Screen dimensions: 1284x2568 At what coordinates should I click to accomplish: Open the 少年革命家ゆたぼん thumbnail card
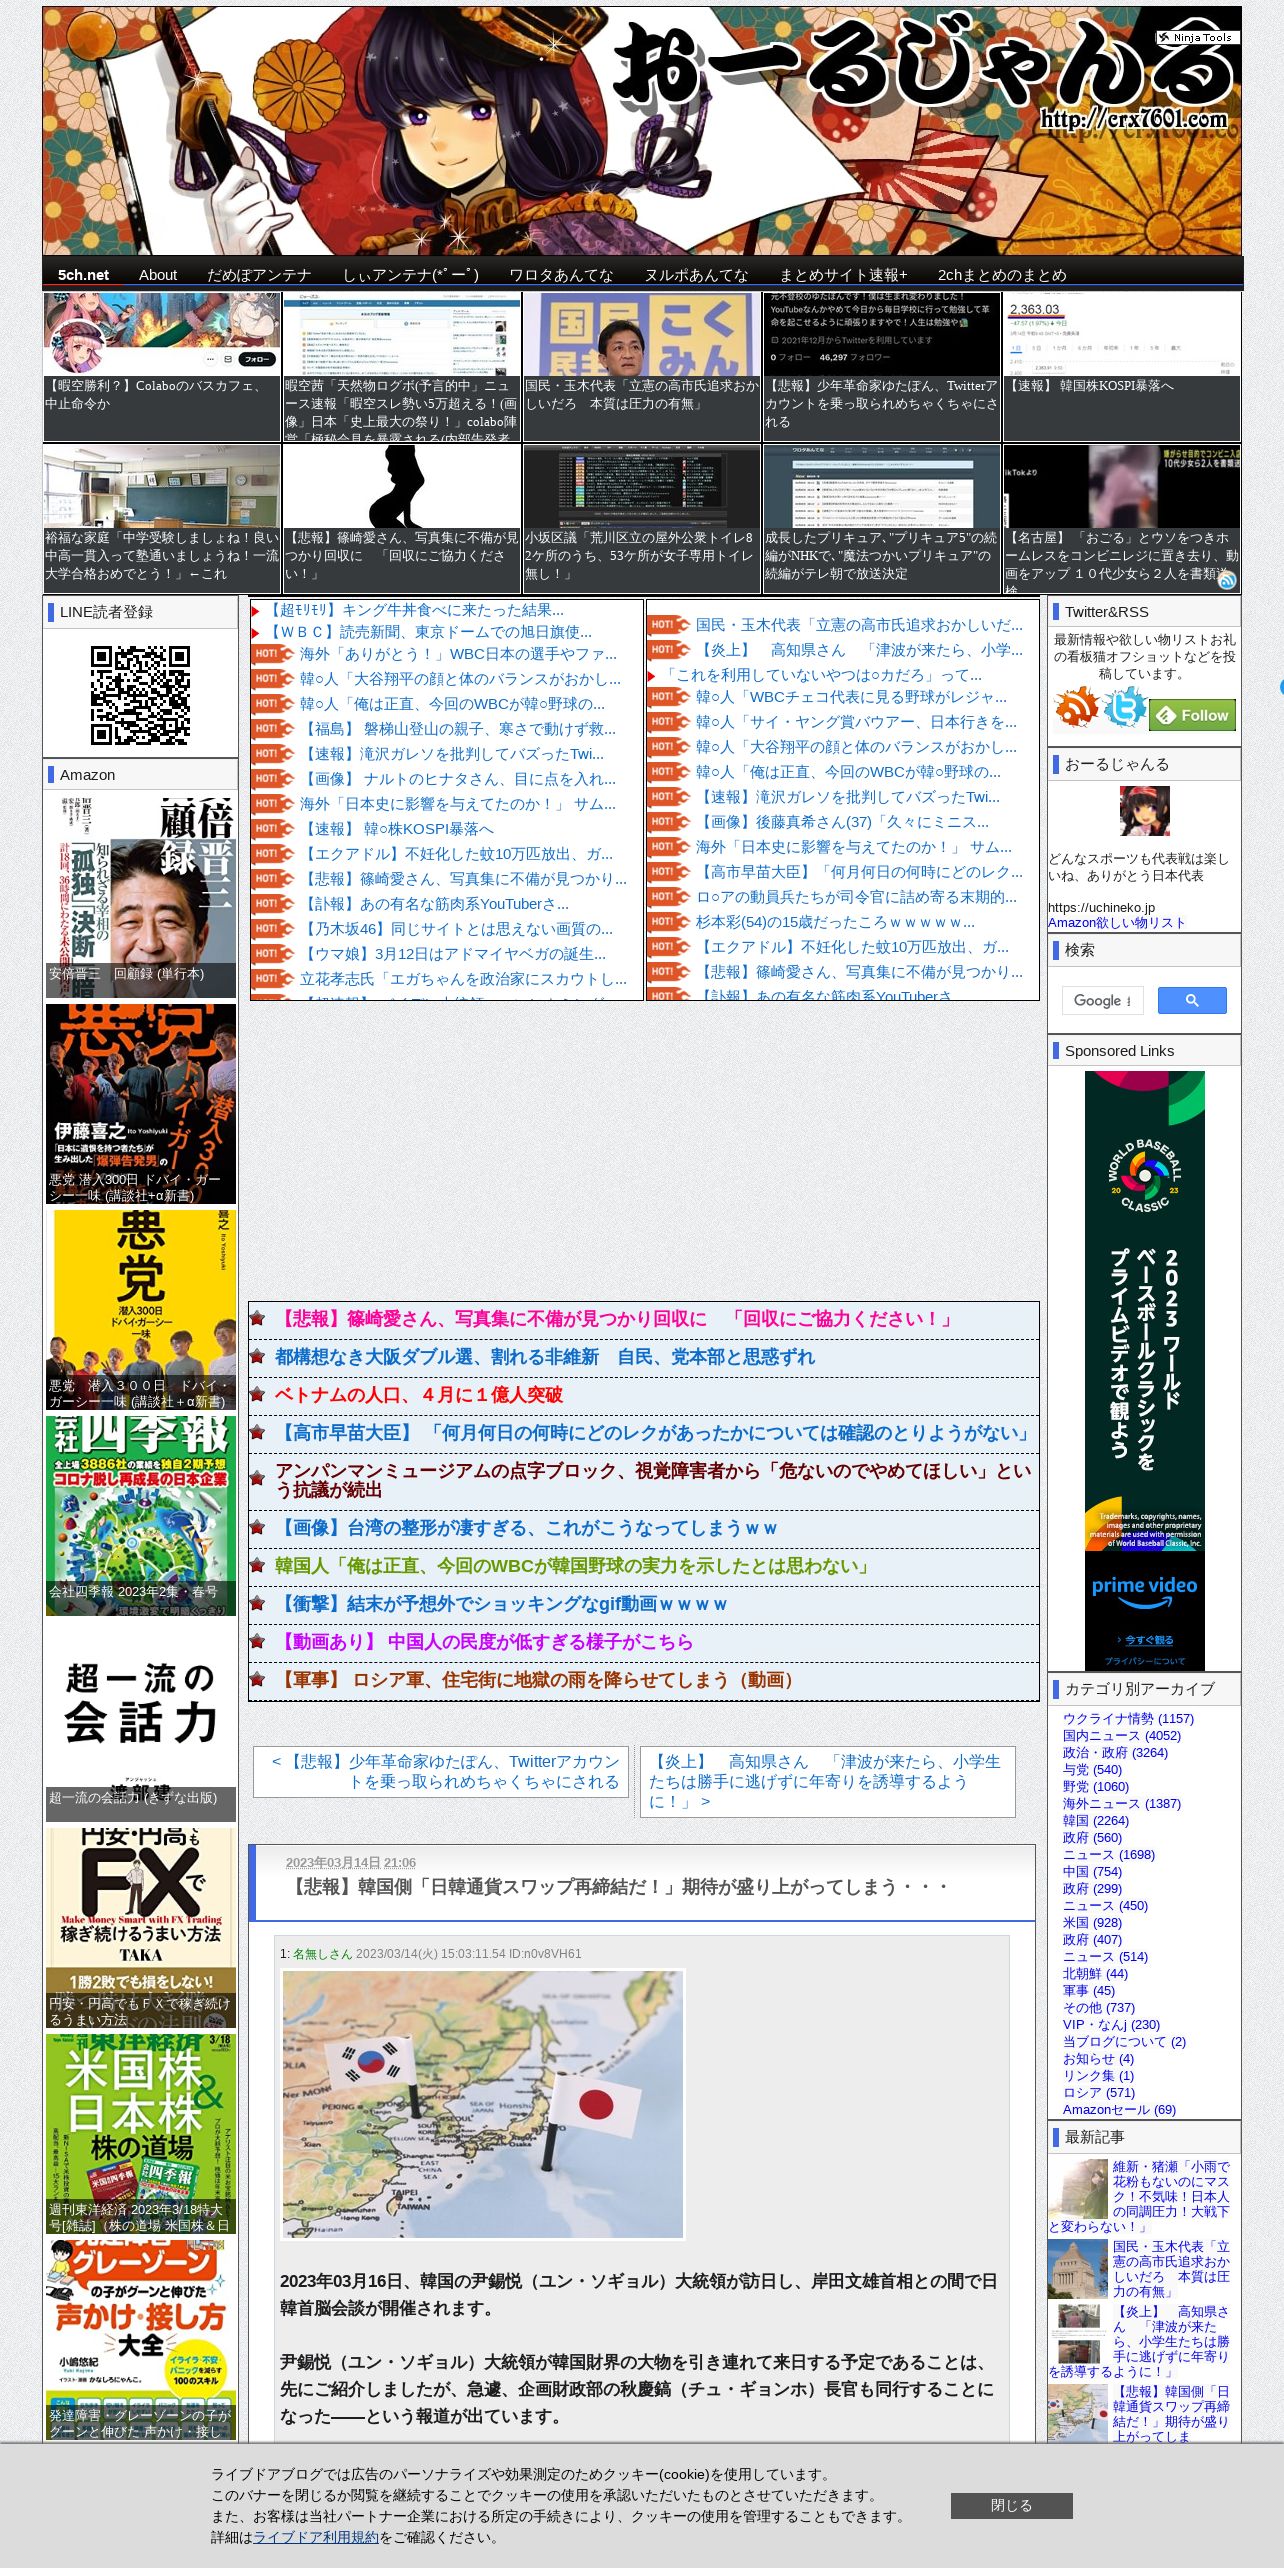882,366
